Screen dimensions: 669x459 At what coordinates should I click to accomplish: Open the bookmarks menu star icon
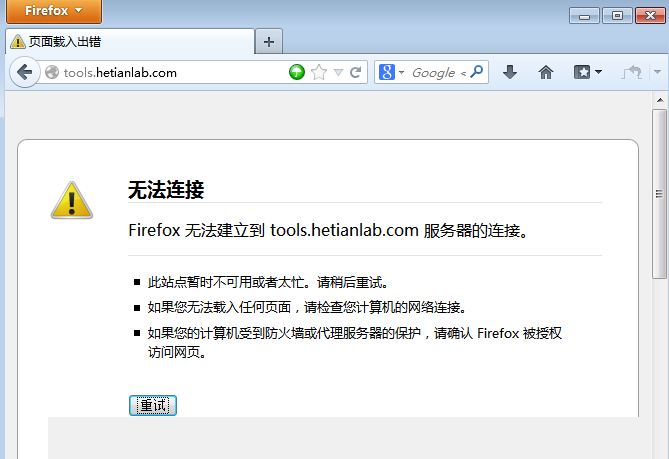[582, 72]
